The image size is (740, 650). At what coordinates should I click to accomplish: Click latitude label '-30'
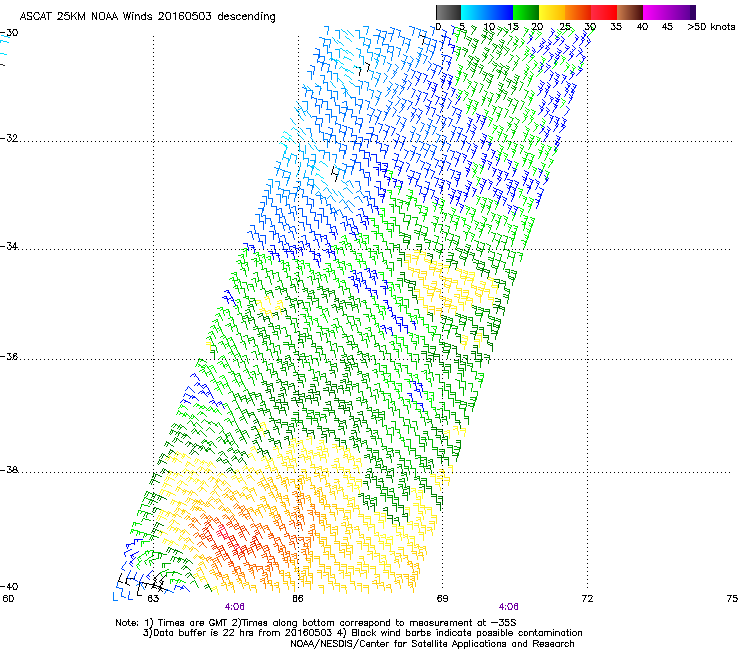[x=9, y=33]
